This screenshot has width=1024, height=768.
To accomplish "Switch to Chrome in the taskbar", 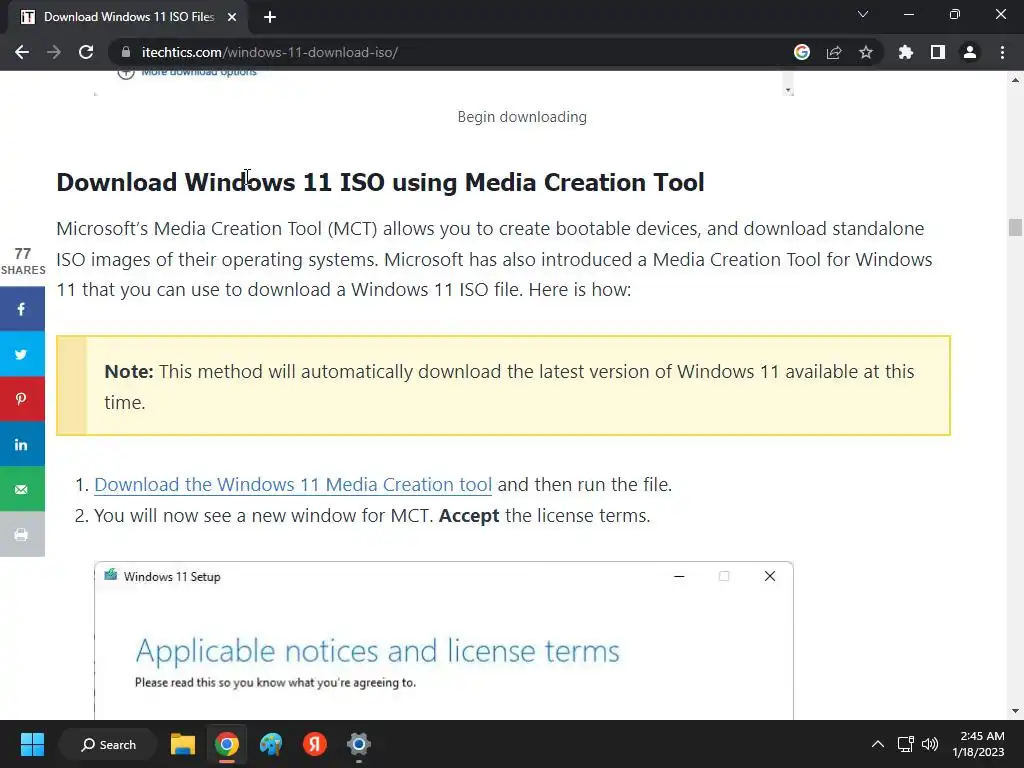I will [227, 744].
